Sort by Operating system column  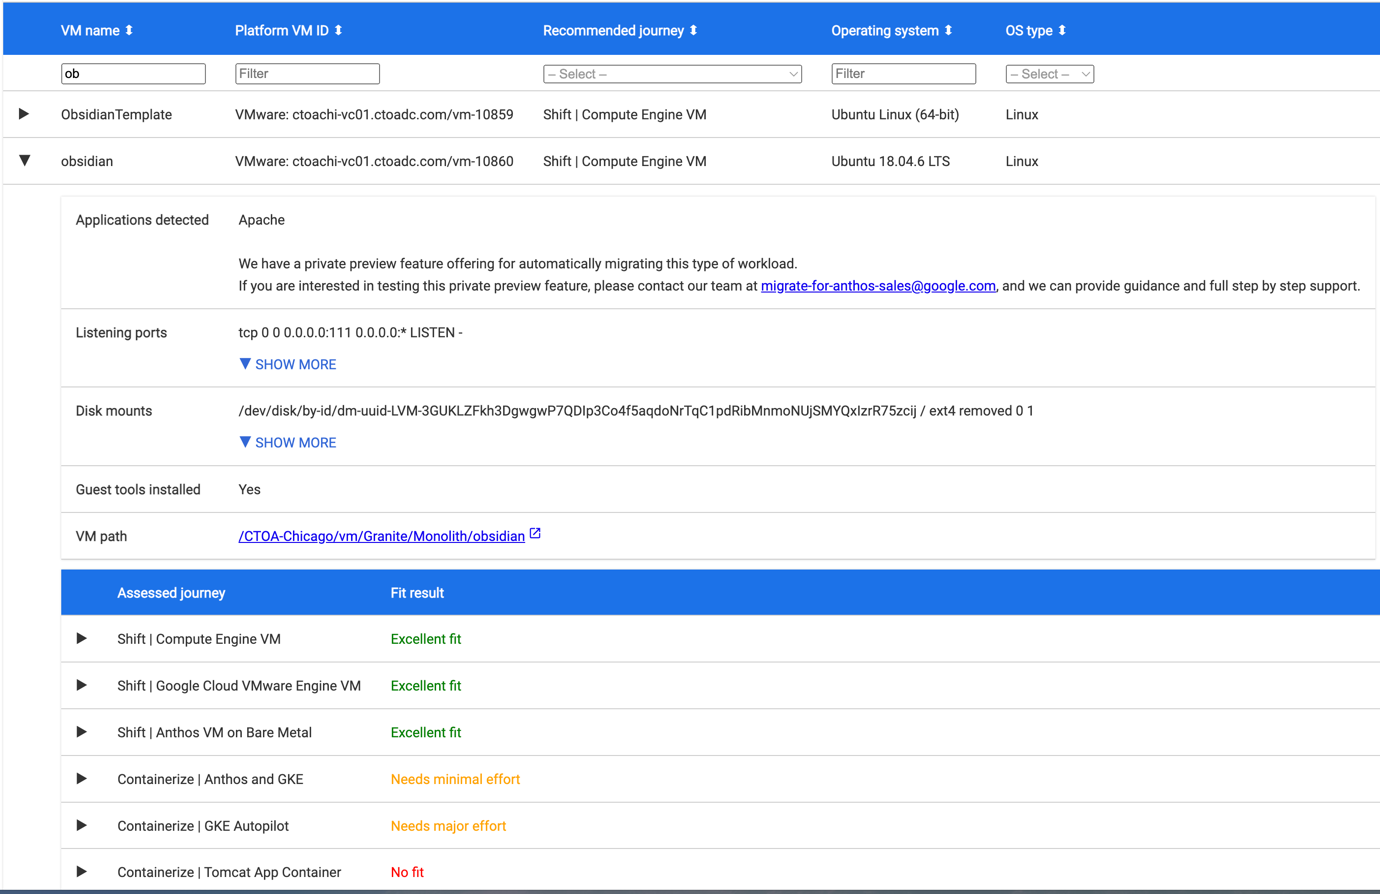(x=948, y=31)
